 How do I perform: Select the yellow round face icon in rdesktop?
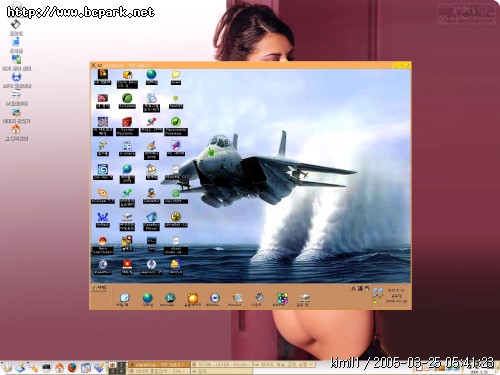176,217
